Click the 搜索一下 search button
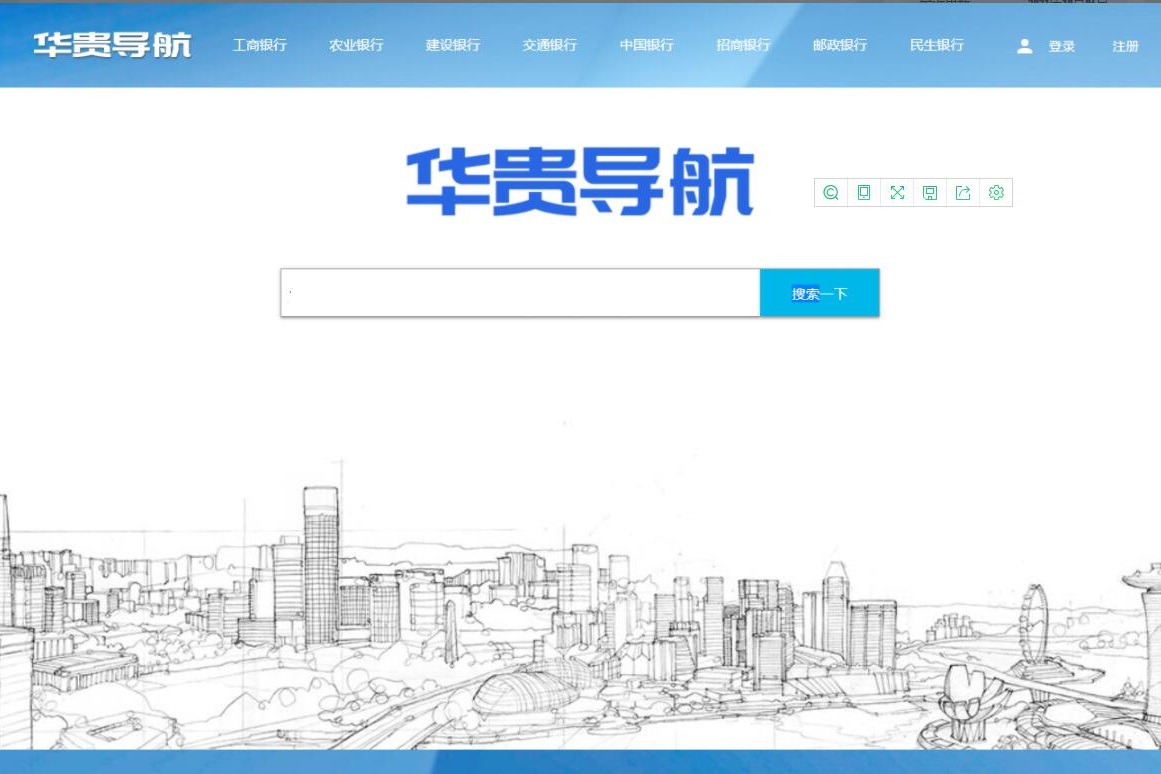 [x=819, y=293]
